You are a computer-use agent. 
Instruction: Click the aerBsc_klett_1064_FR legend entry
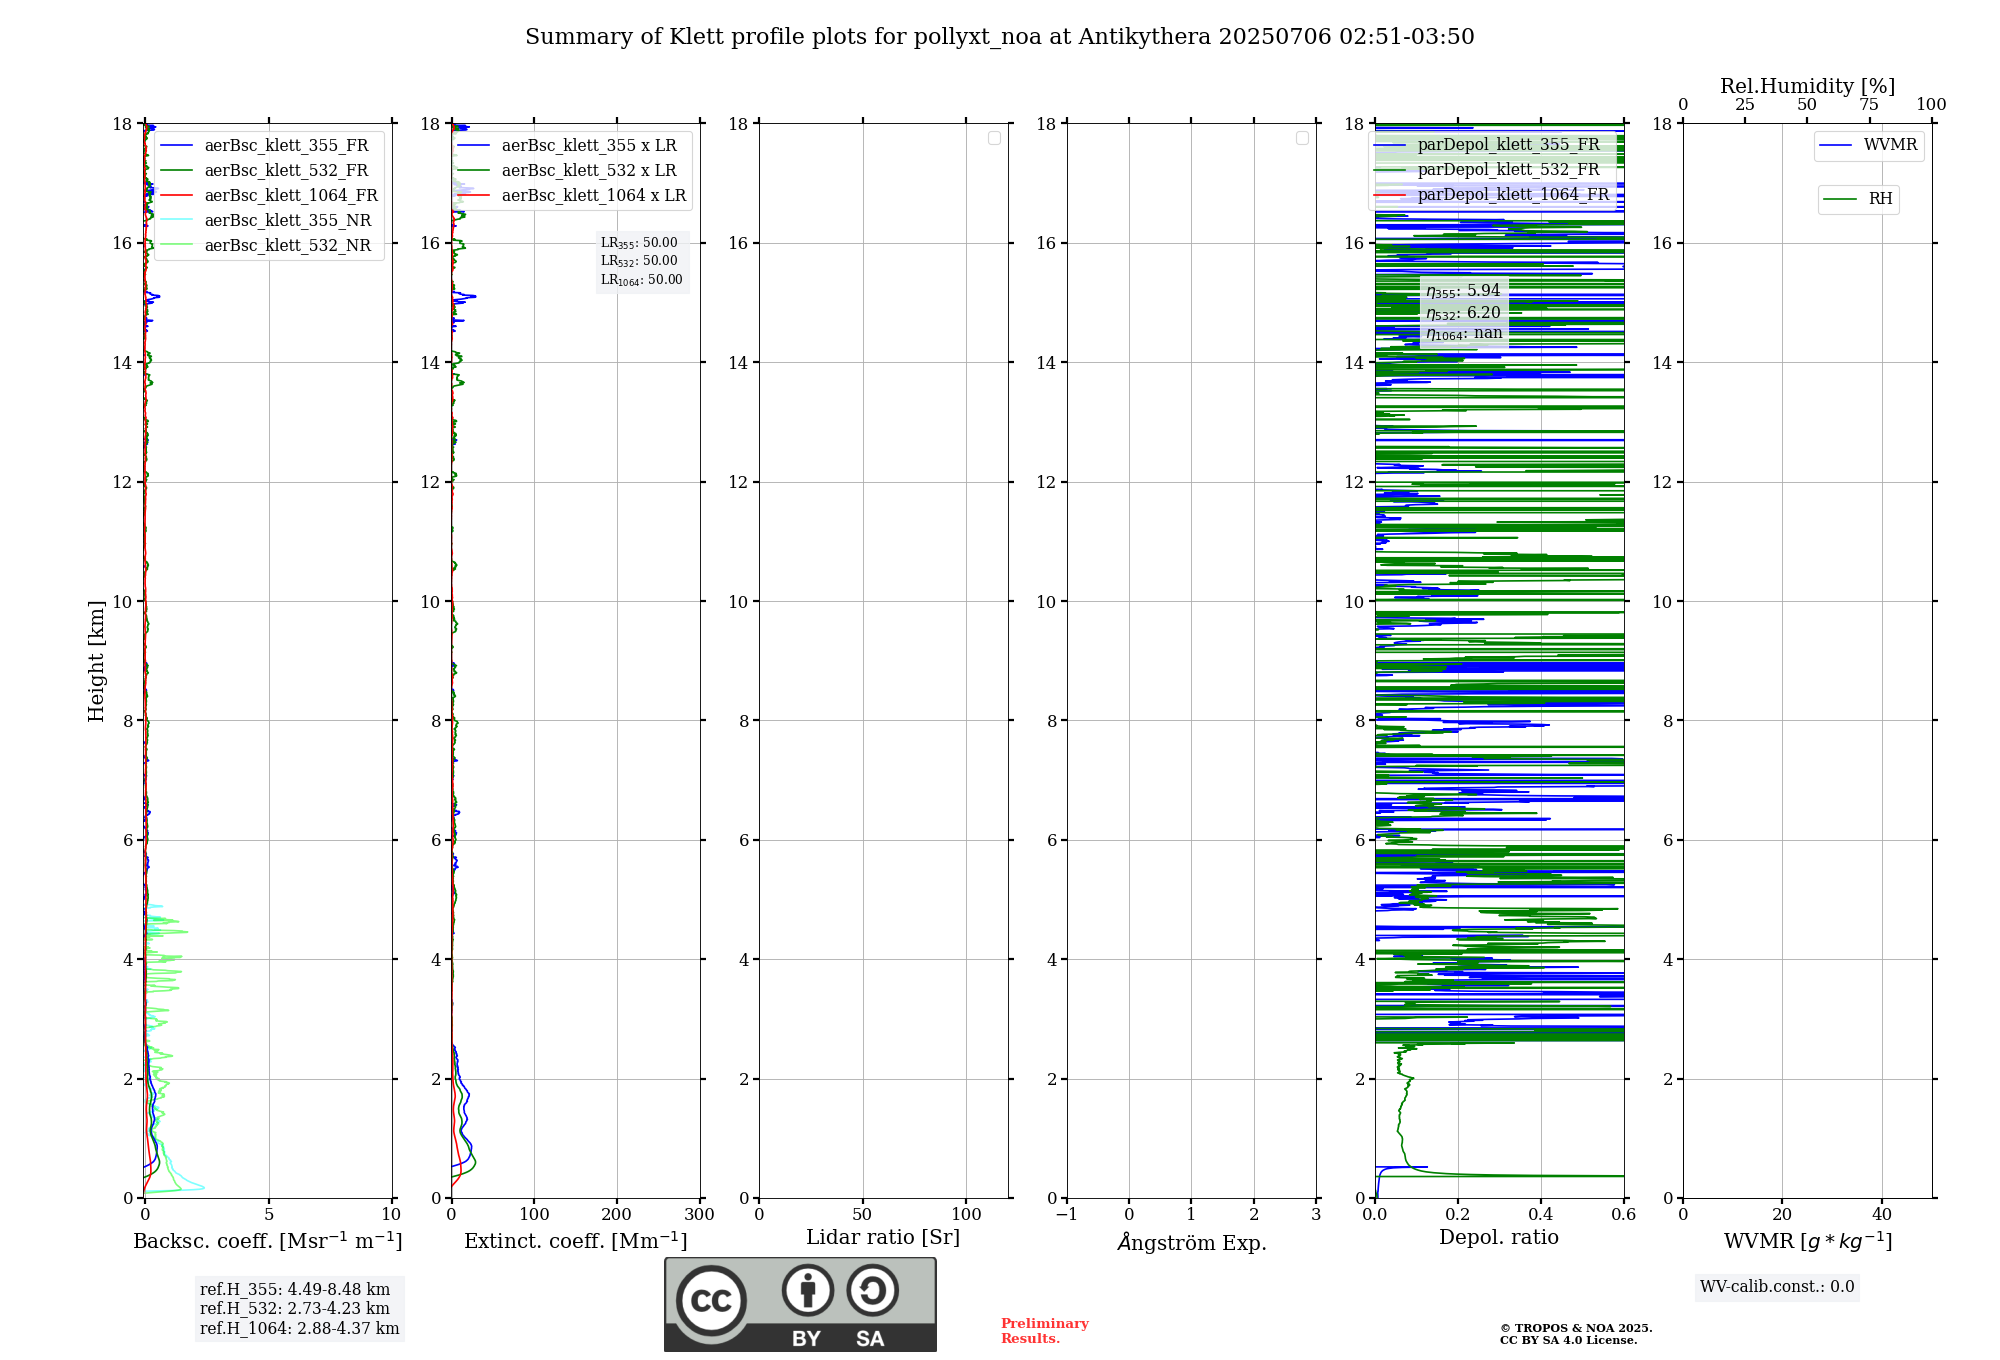(269, 196)
